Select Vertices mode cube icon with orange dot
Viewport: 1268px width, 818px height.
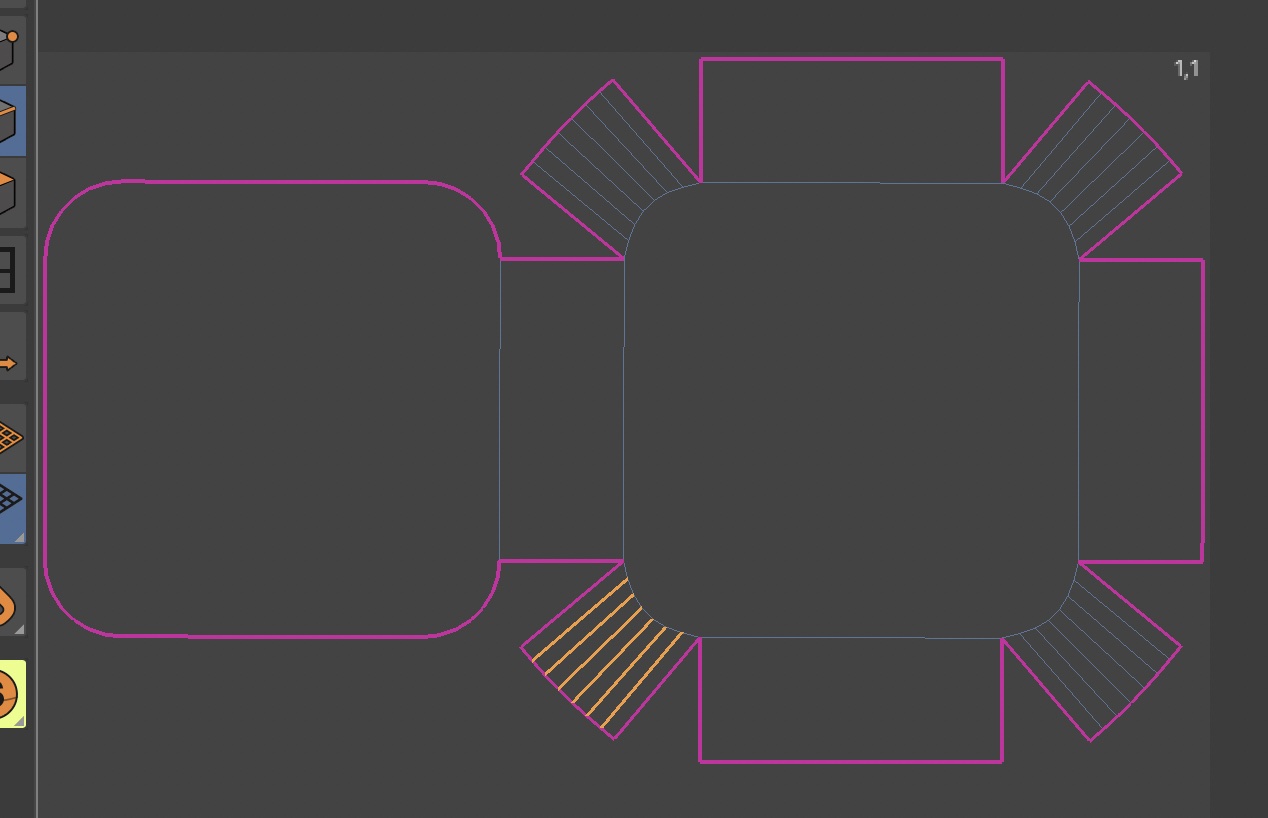(10, 50)
